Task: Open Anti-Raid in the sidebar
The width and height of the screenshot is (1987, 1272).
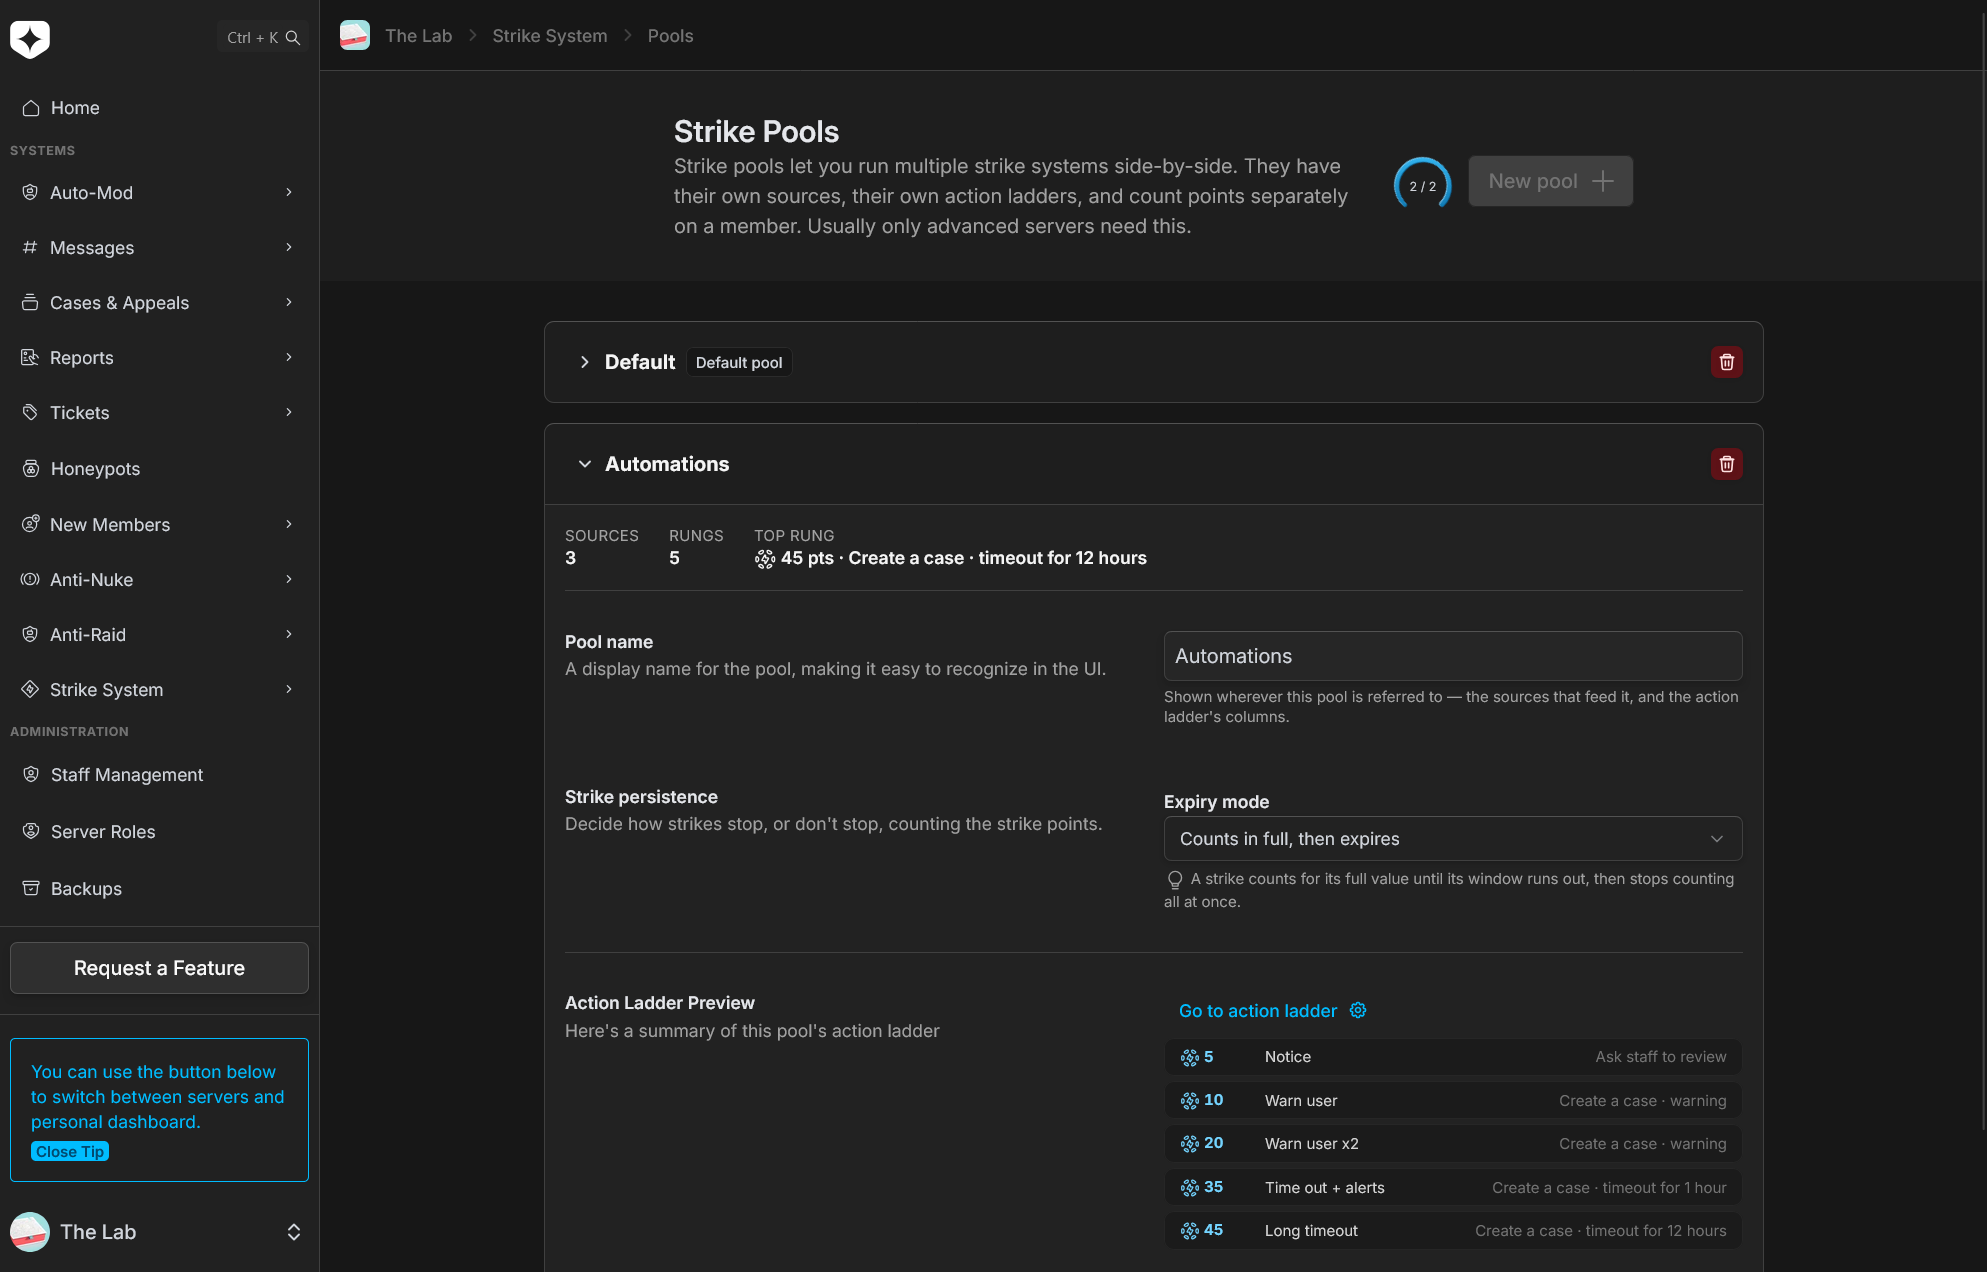Action: (x=159, y=635)
